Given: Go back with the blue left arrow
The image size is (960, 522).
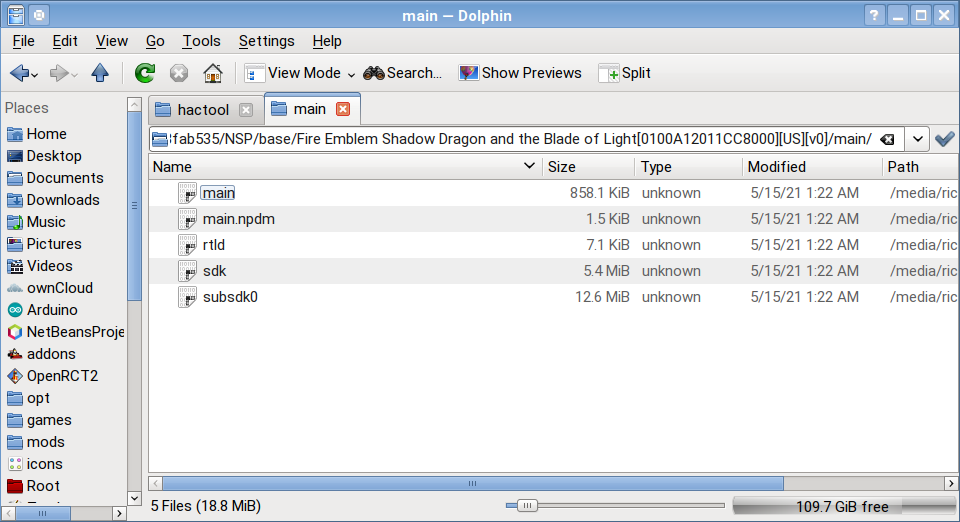Looking at the screenshot, I should click(18, 73).
